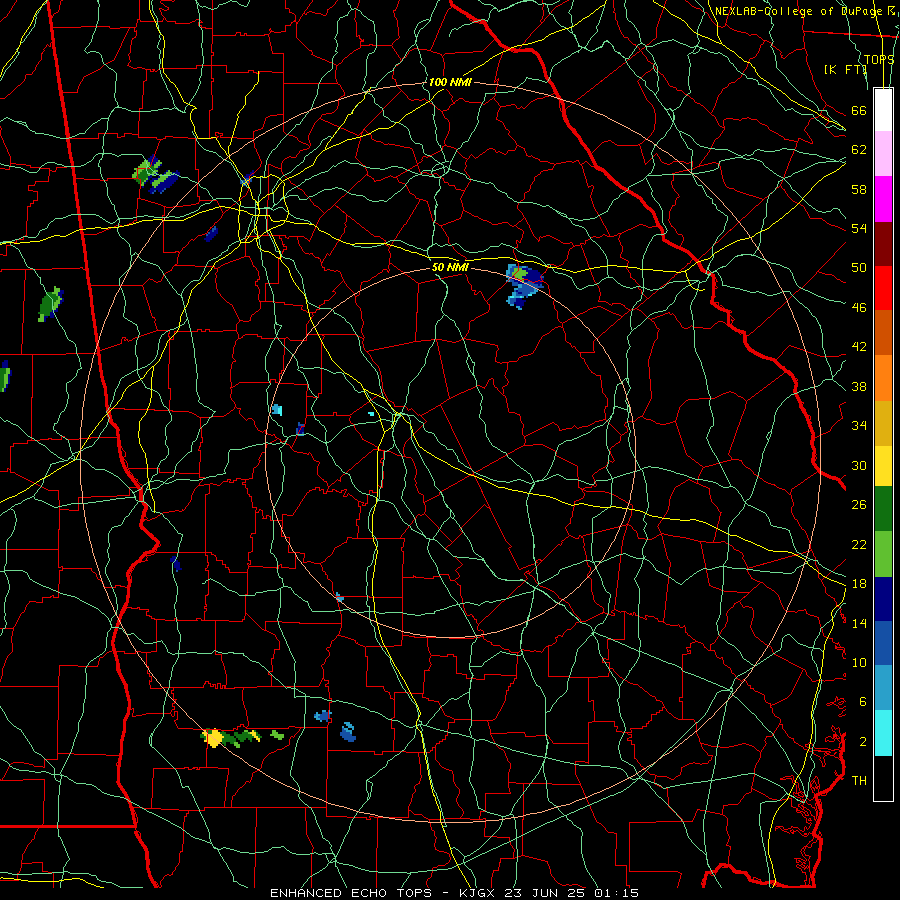Click the legend value "42"
The height and width of the screenshot is (900, 900).
pyautogui.click(x=859, y=346)
